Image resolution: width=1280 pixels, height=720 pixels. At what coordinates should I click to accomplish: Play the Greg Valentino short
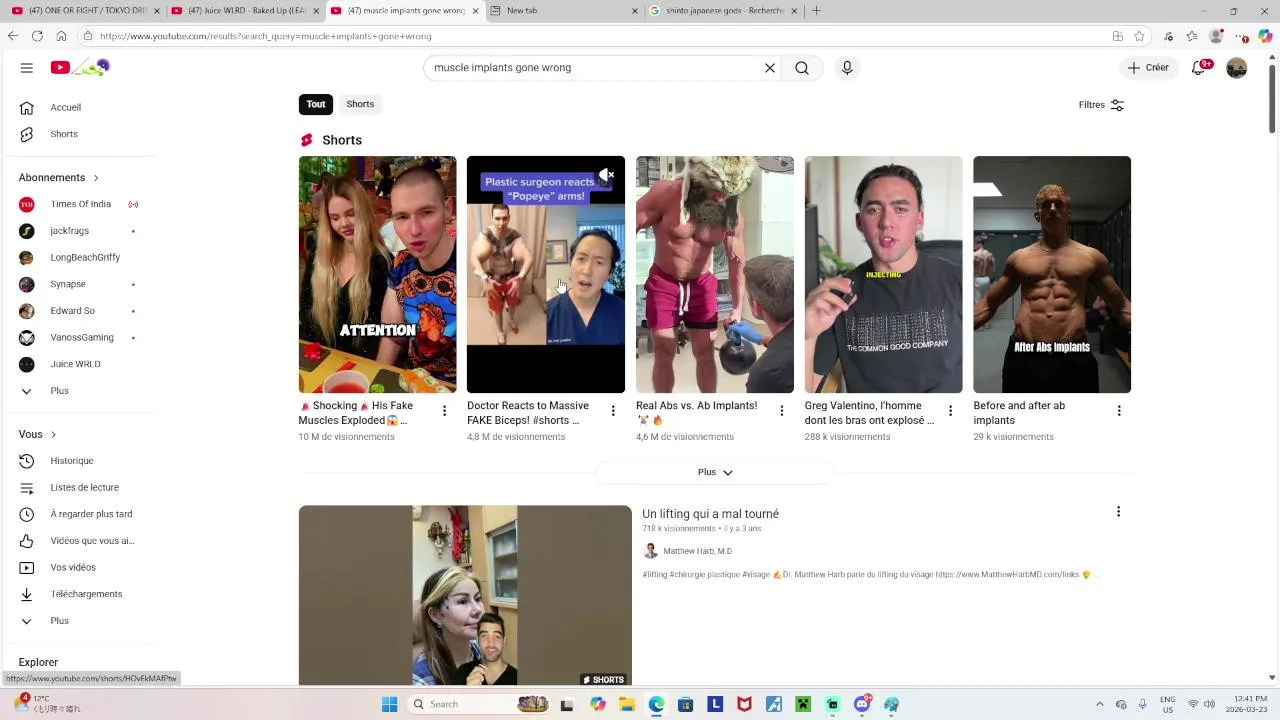coord(883,274)
